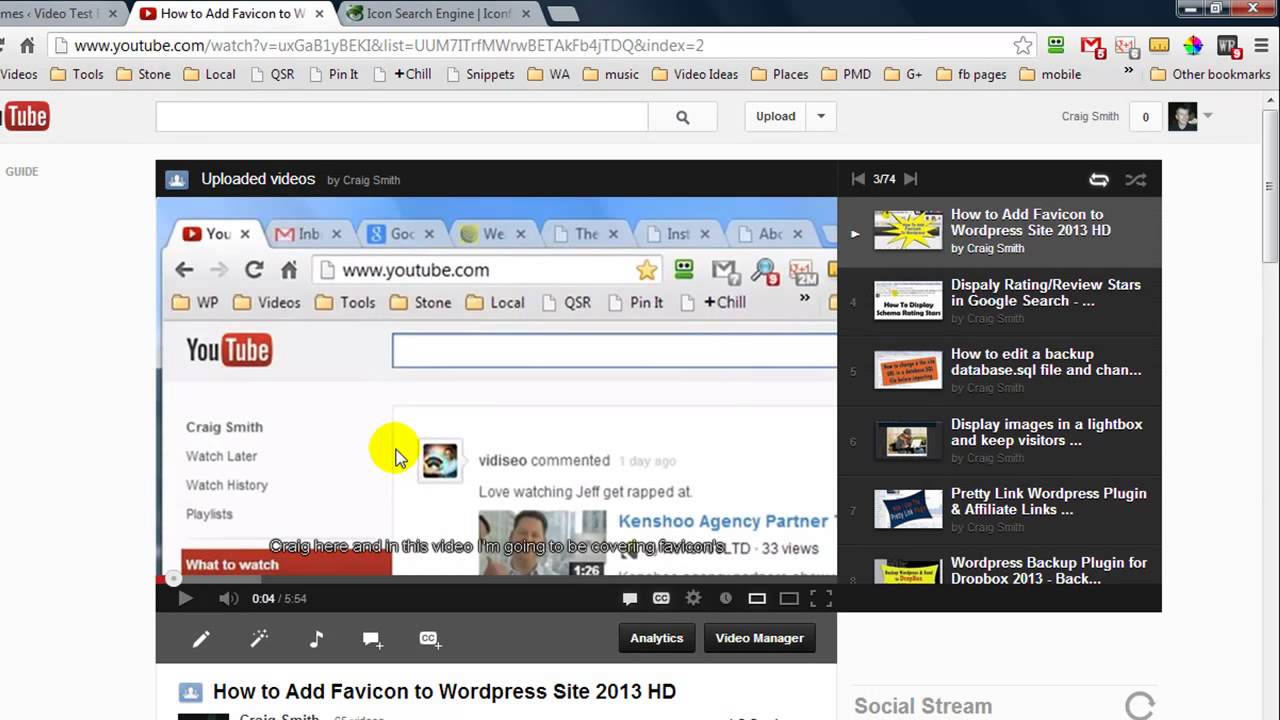
Task: Click the Uploaded videos playlist title
Action: tap(258, 179)
